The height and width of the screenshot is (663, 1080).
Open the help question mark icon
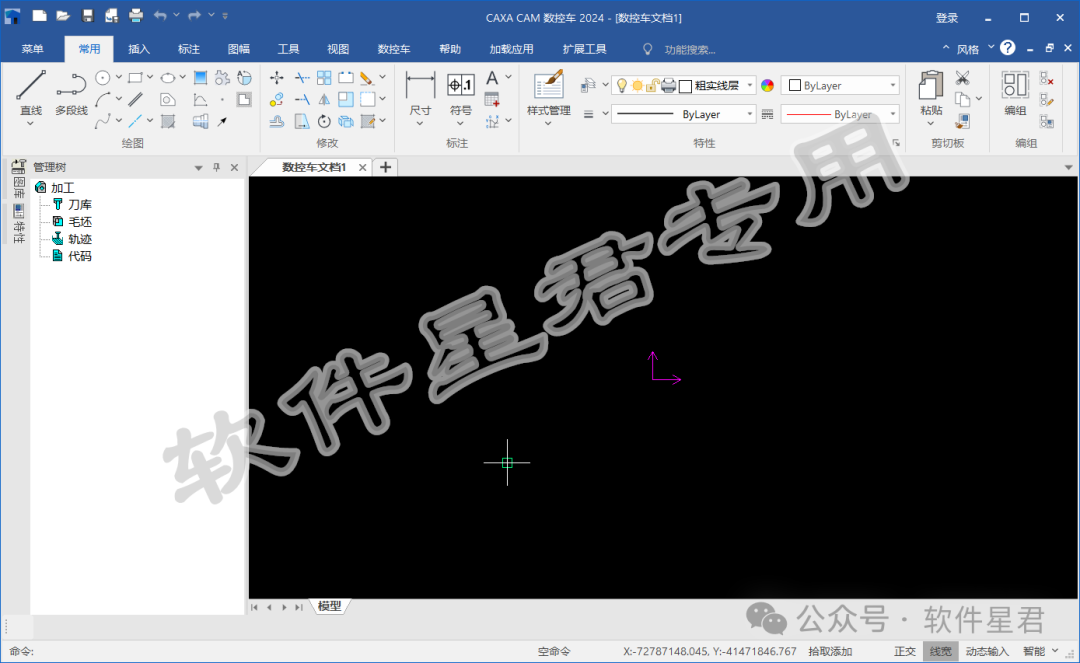pos(1008,48)
